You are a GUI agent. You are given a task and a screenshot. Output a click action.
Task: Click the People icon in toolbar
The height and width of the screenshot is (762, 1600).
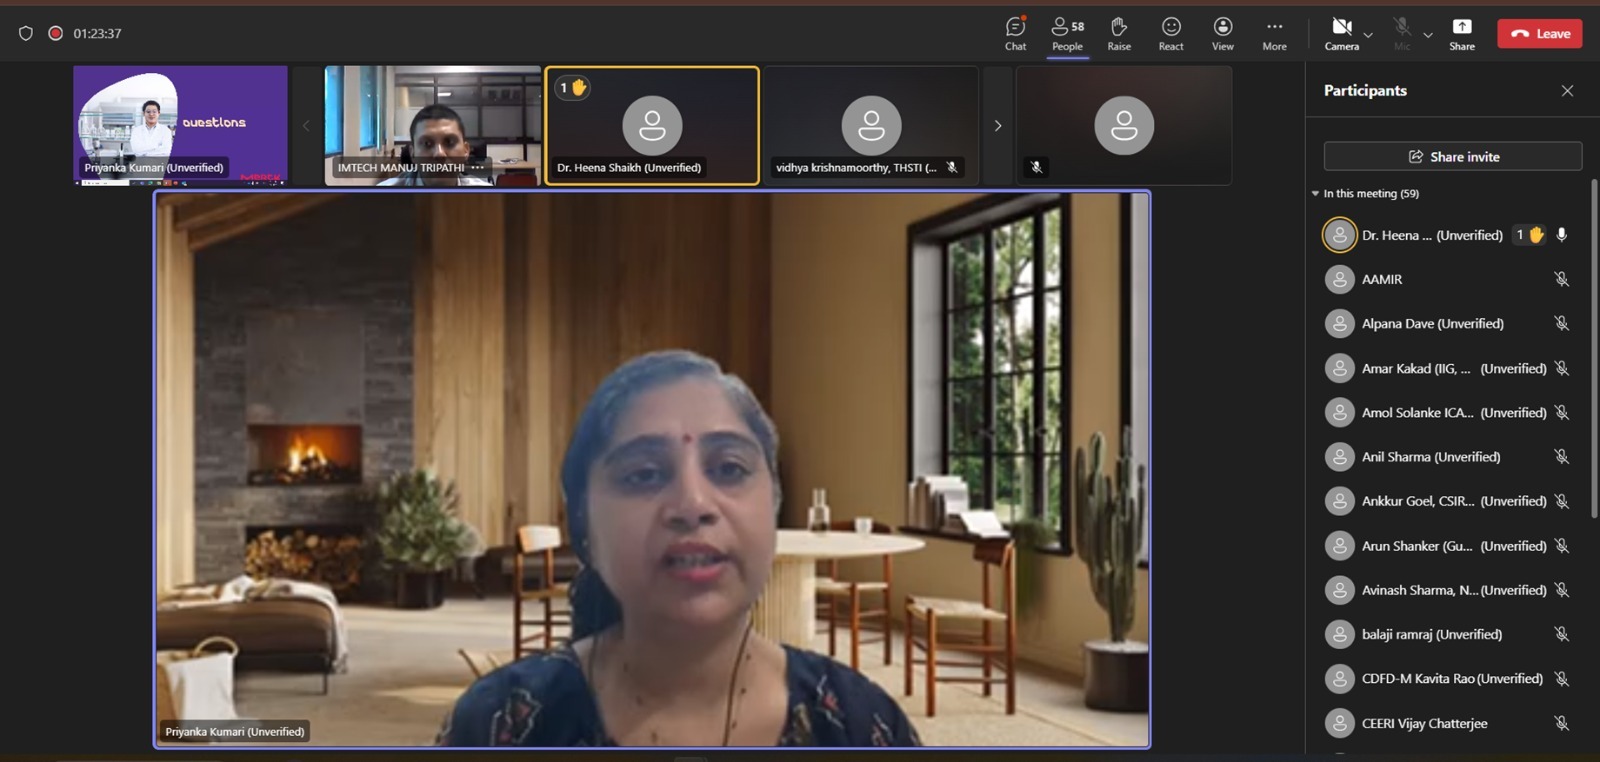pos(1067,33)
